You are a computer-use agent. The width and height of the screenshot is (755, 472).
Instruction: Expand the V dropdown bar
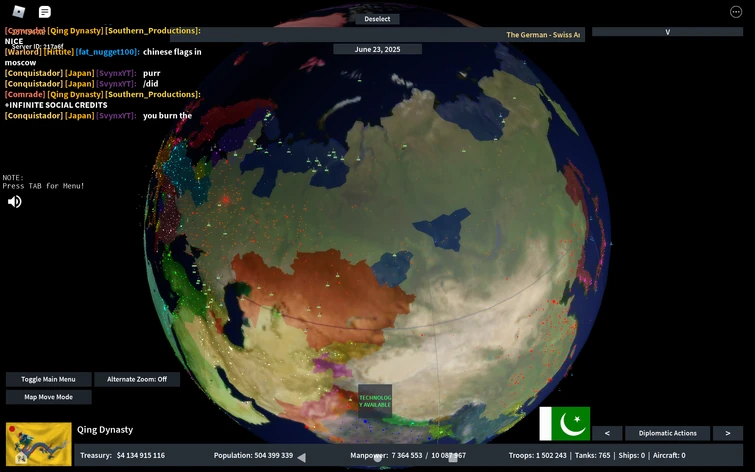coord(667,32)
